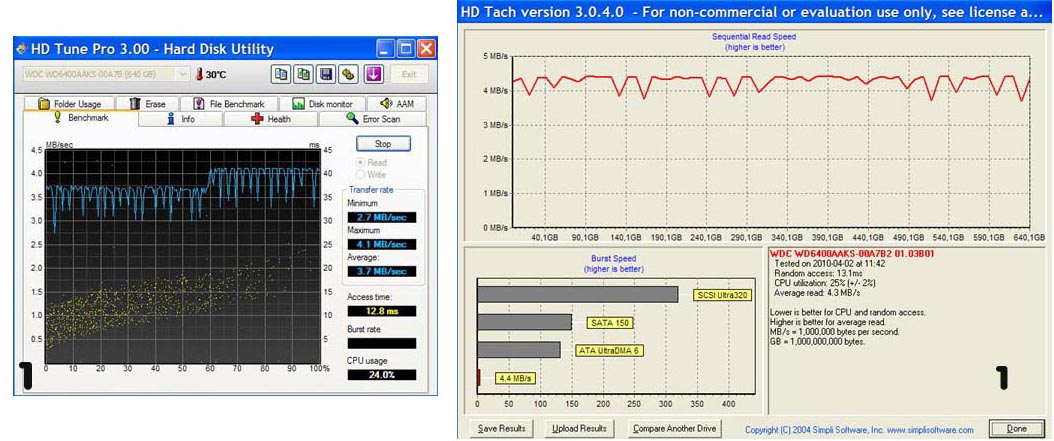
Task: Click Compare Another Drive button
Action: [x=675, y=428]
